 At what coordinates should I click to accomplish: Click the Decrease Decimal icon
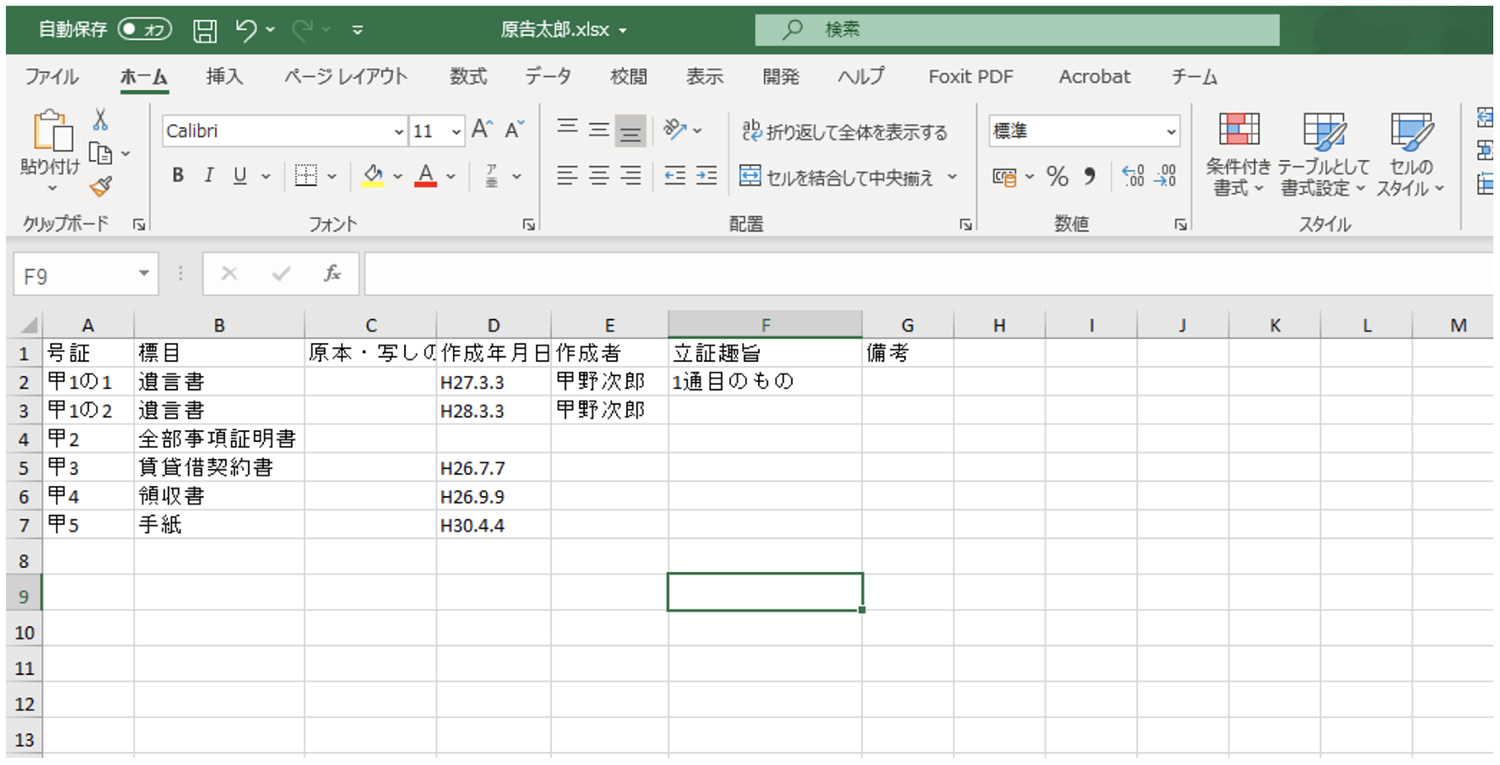(x=1165, y=177)
